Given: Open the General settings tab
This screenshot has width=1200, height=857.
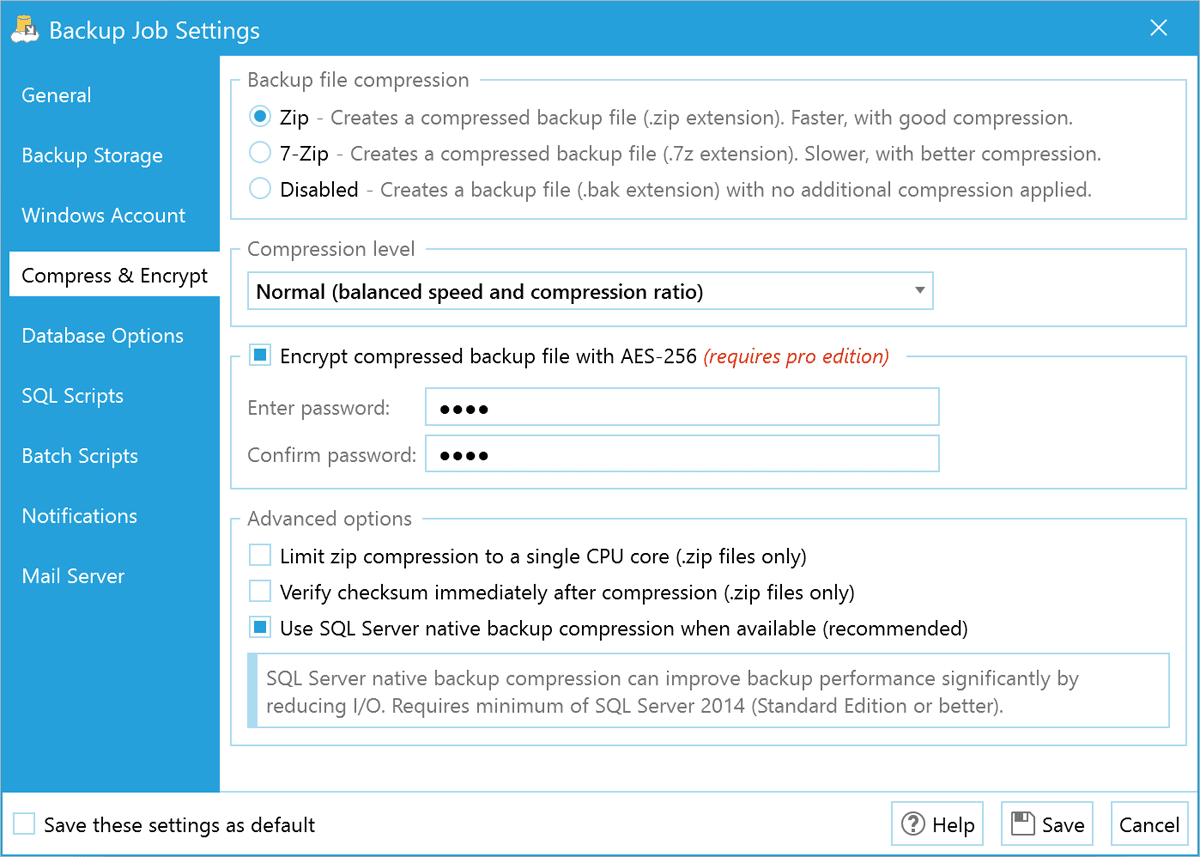Looking at the screenshot, I should (57, 96).
